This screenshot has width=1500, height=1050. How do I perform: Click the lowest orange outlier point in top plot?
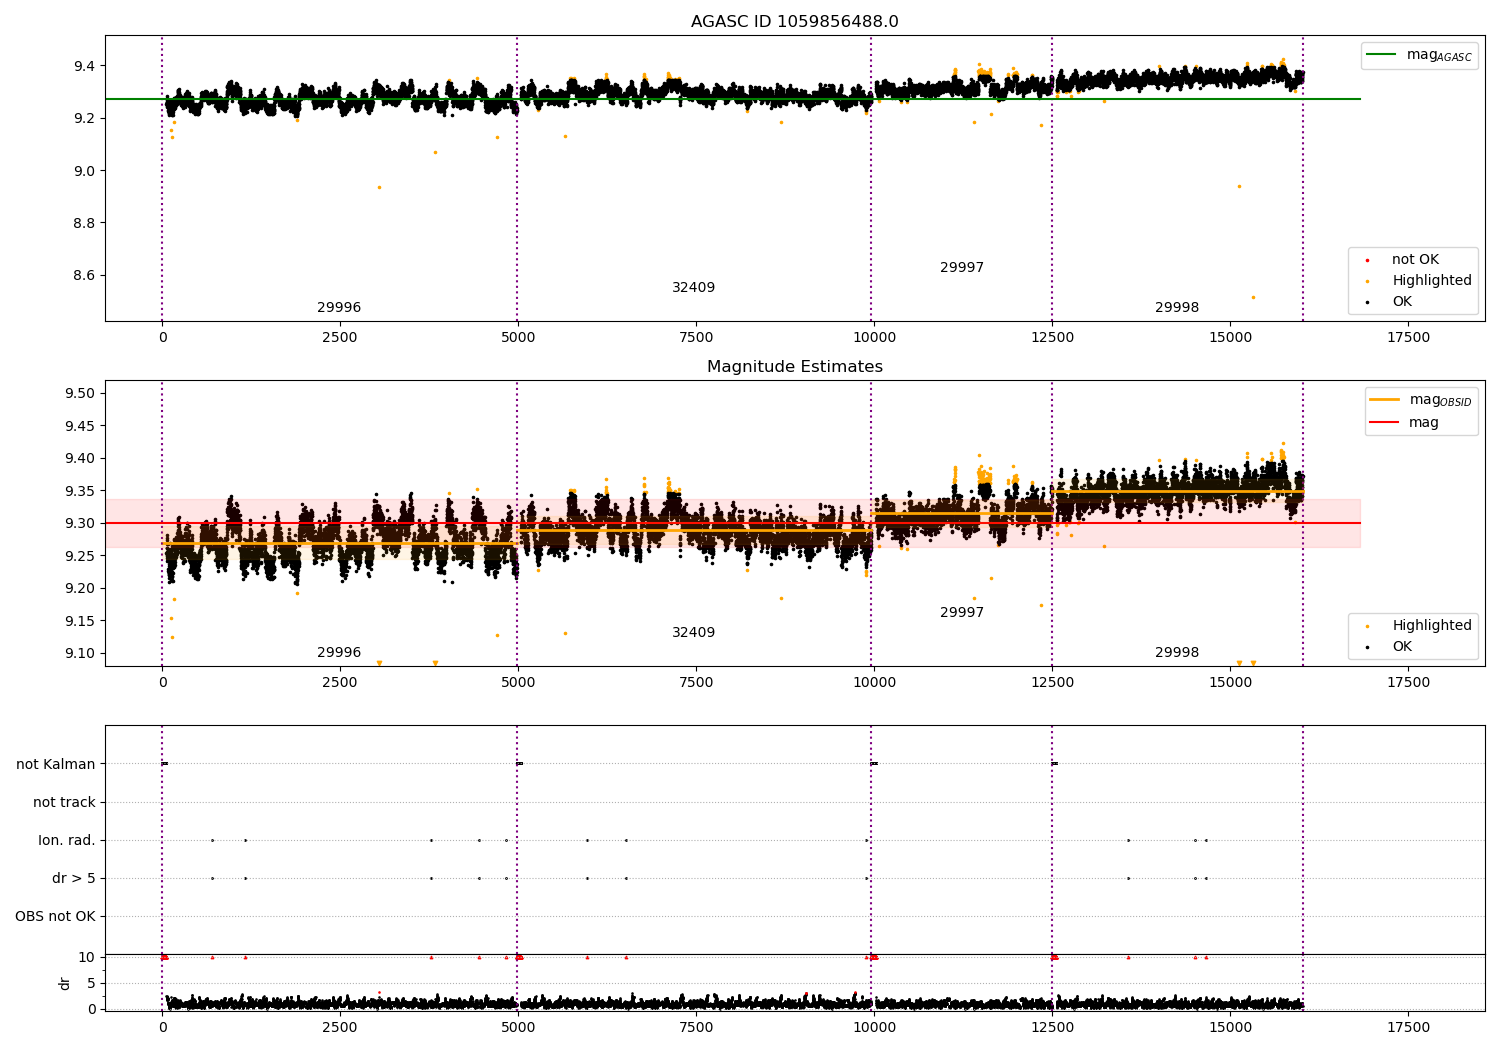(x=1253, y=297)
